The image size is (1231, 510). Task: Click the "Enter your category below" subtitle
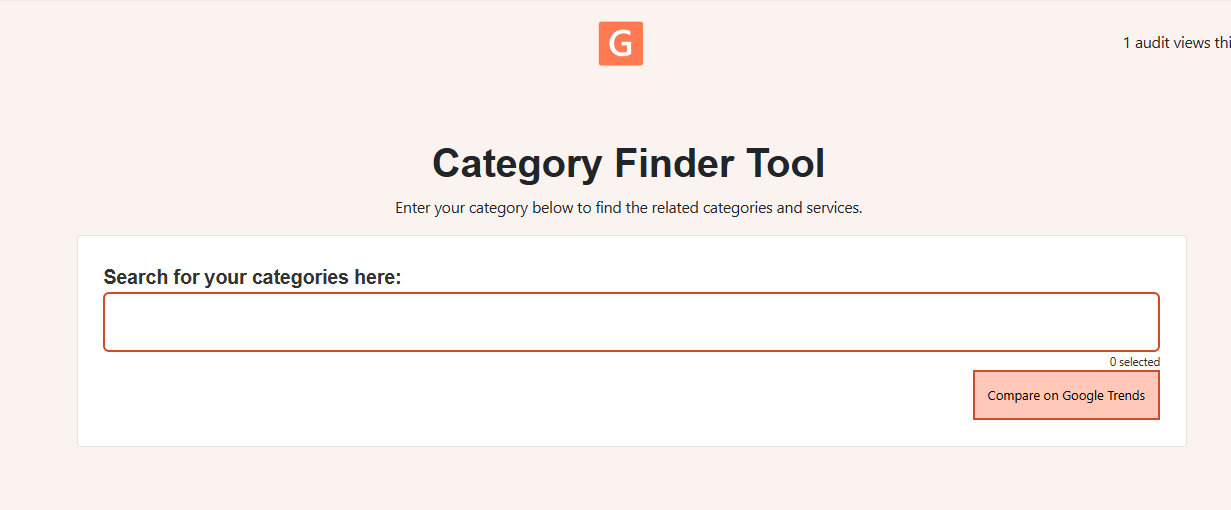tap(628, 208)
